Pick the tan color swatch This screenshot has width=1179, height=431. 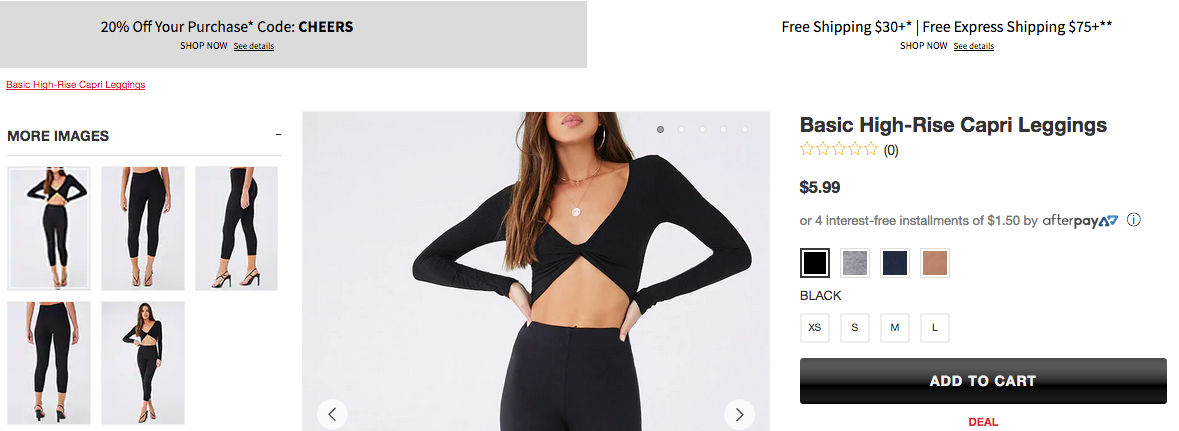coord(935,263)
